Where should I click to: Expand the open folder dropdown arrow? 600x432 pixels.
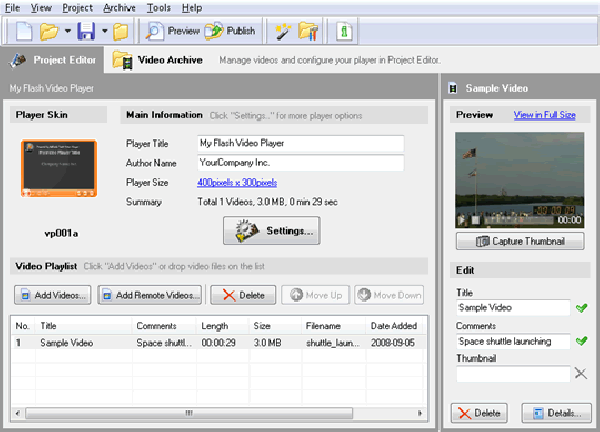68,31
